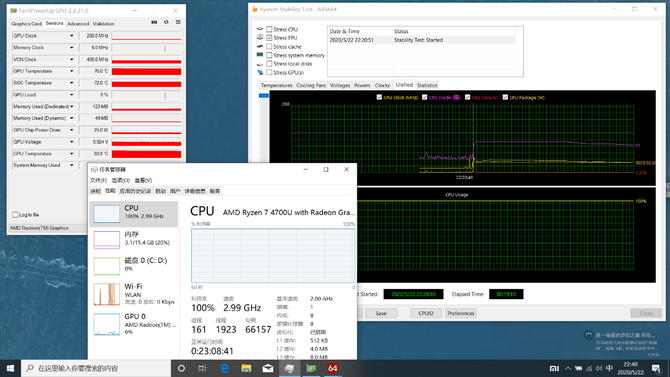Click GPU-Z screenshot camera icon

154,22
